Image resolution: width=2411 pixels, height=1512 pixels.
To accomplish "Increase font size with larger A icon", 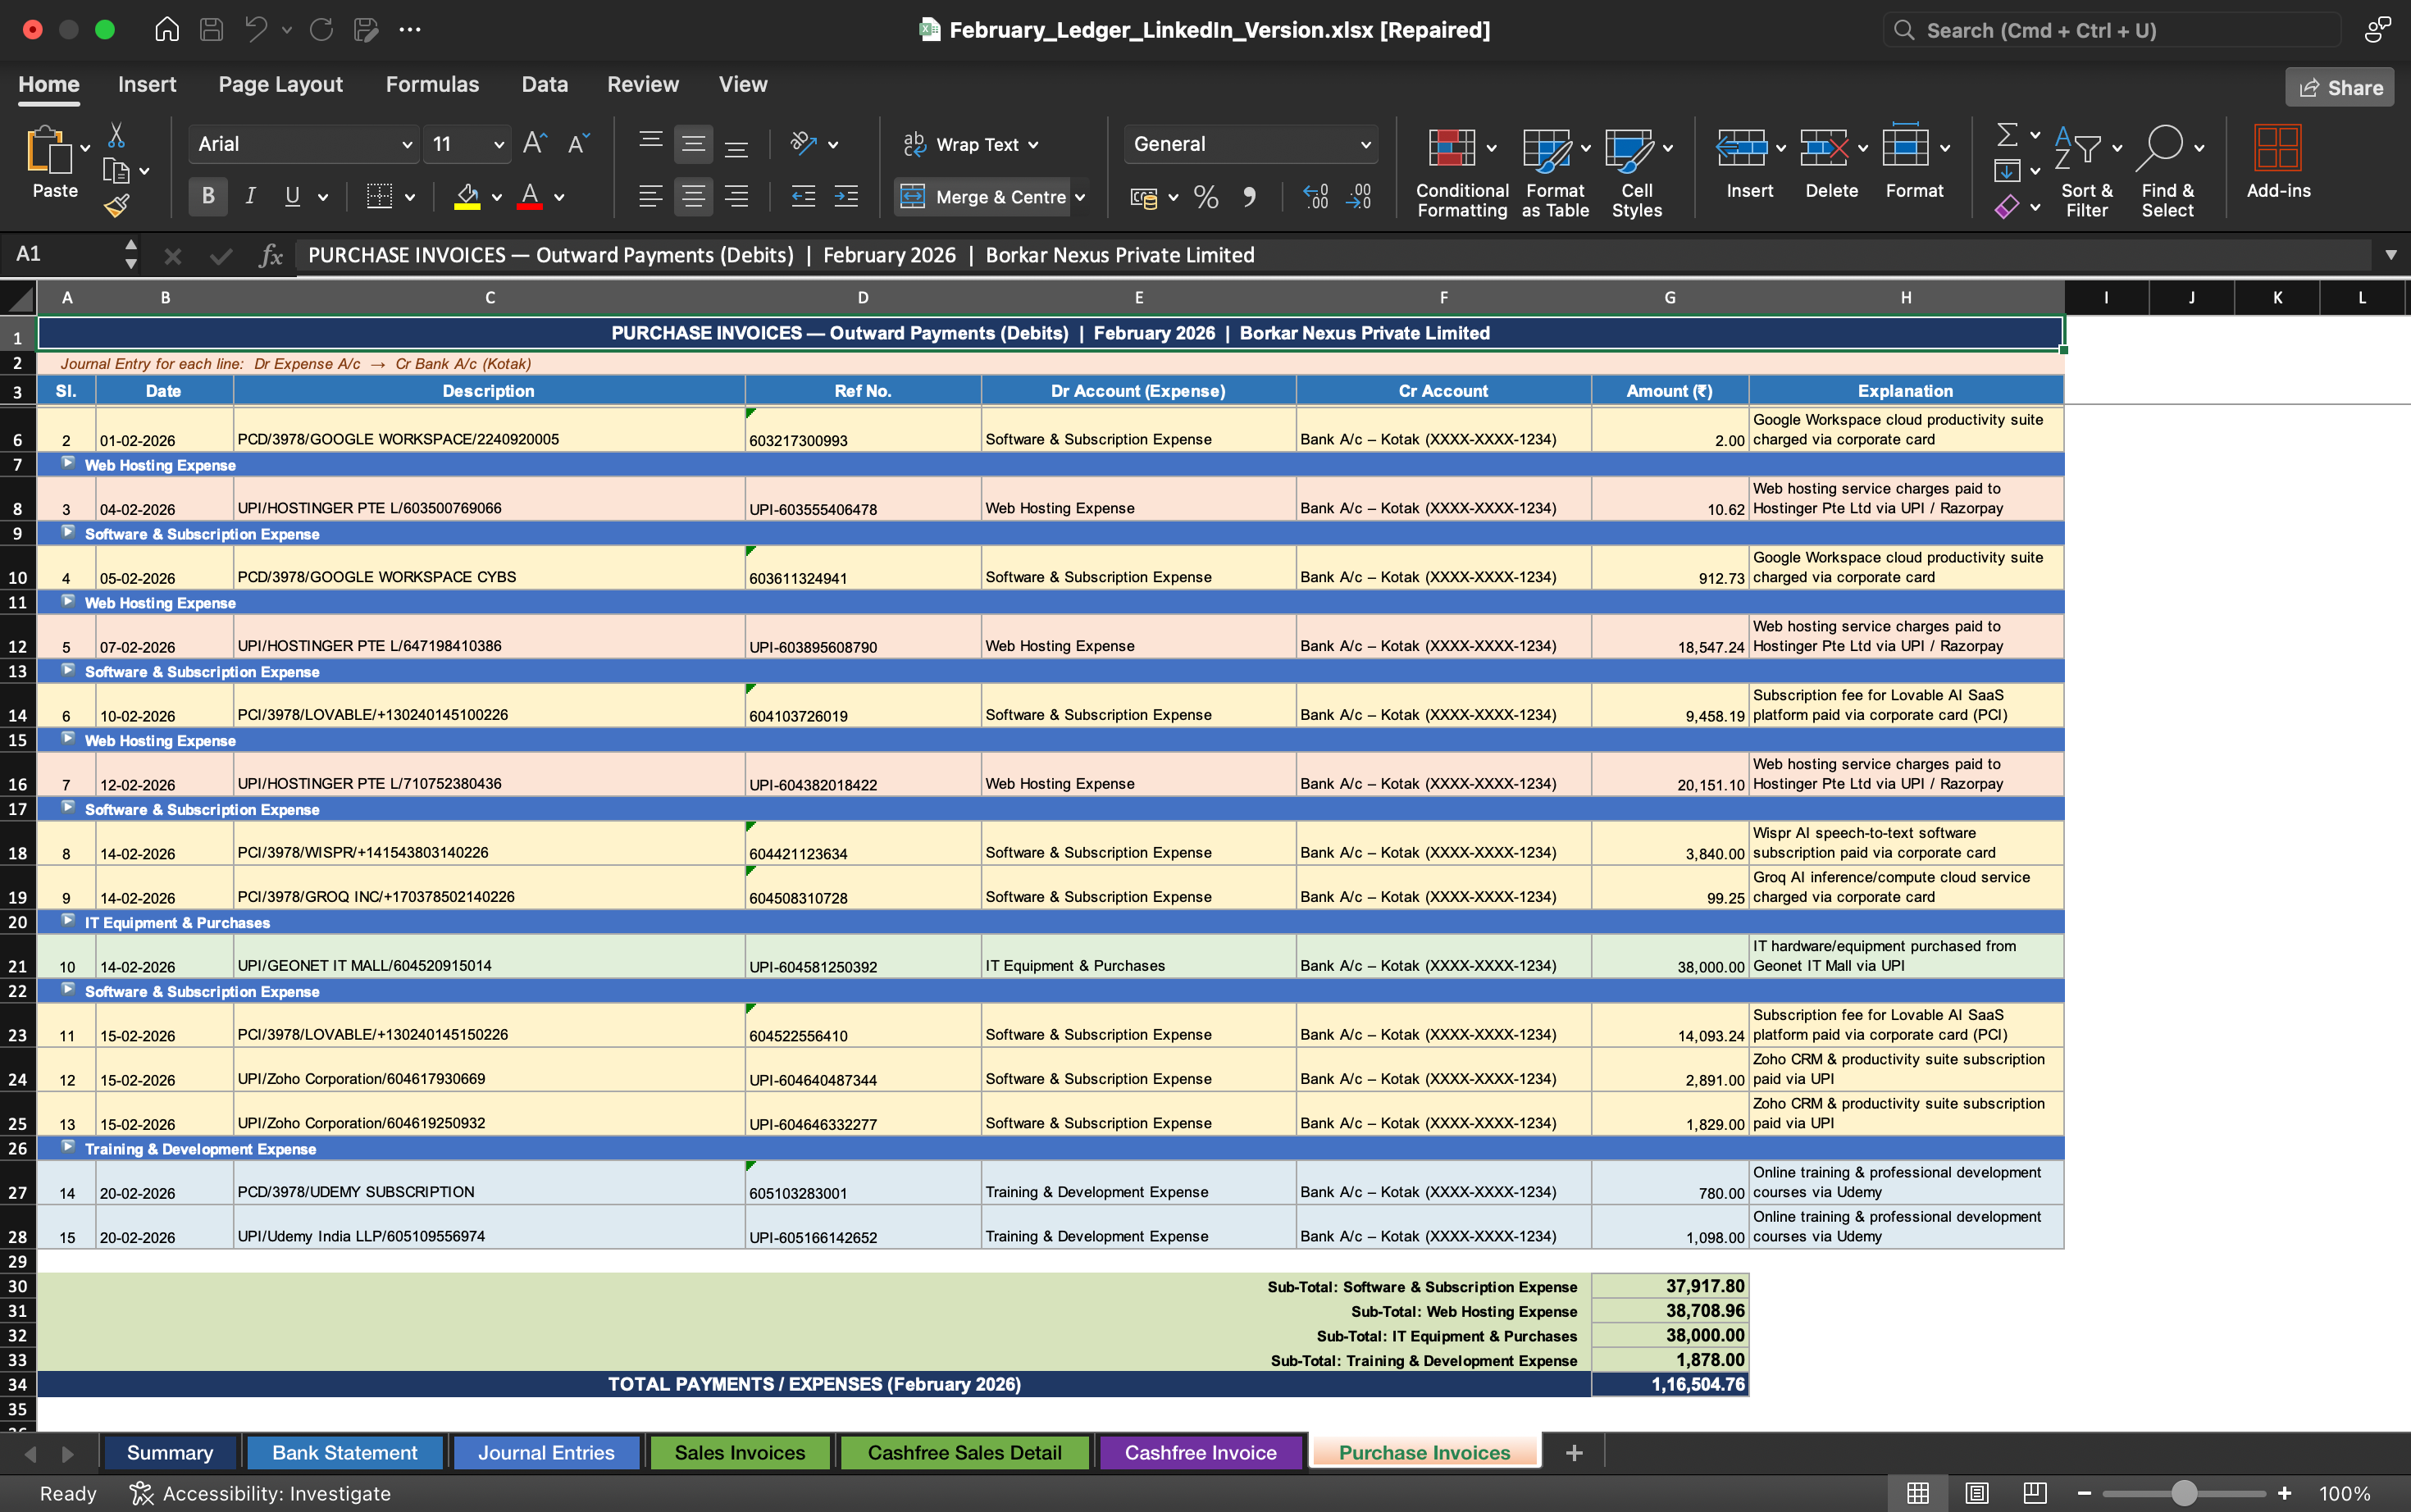I will point(534,144).
